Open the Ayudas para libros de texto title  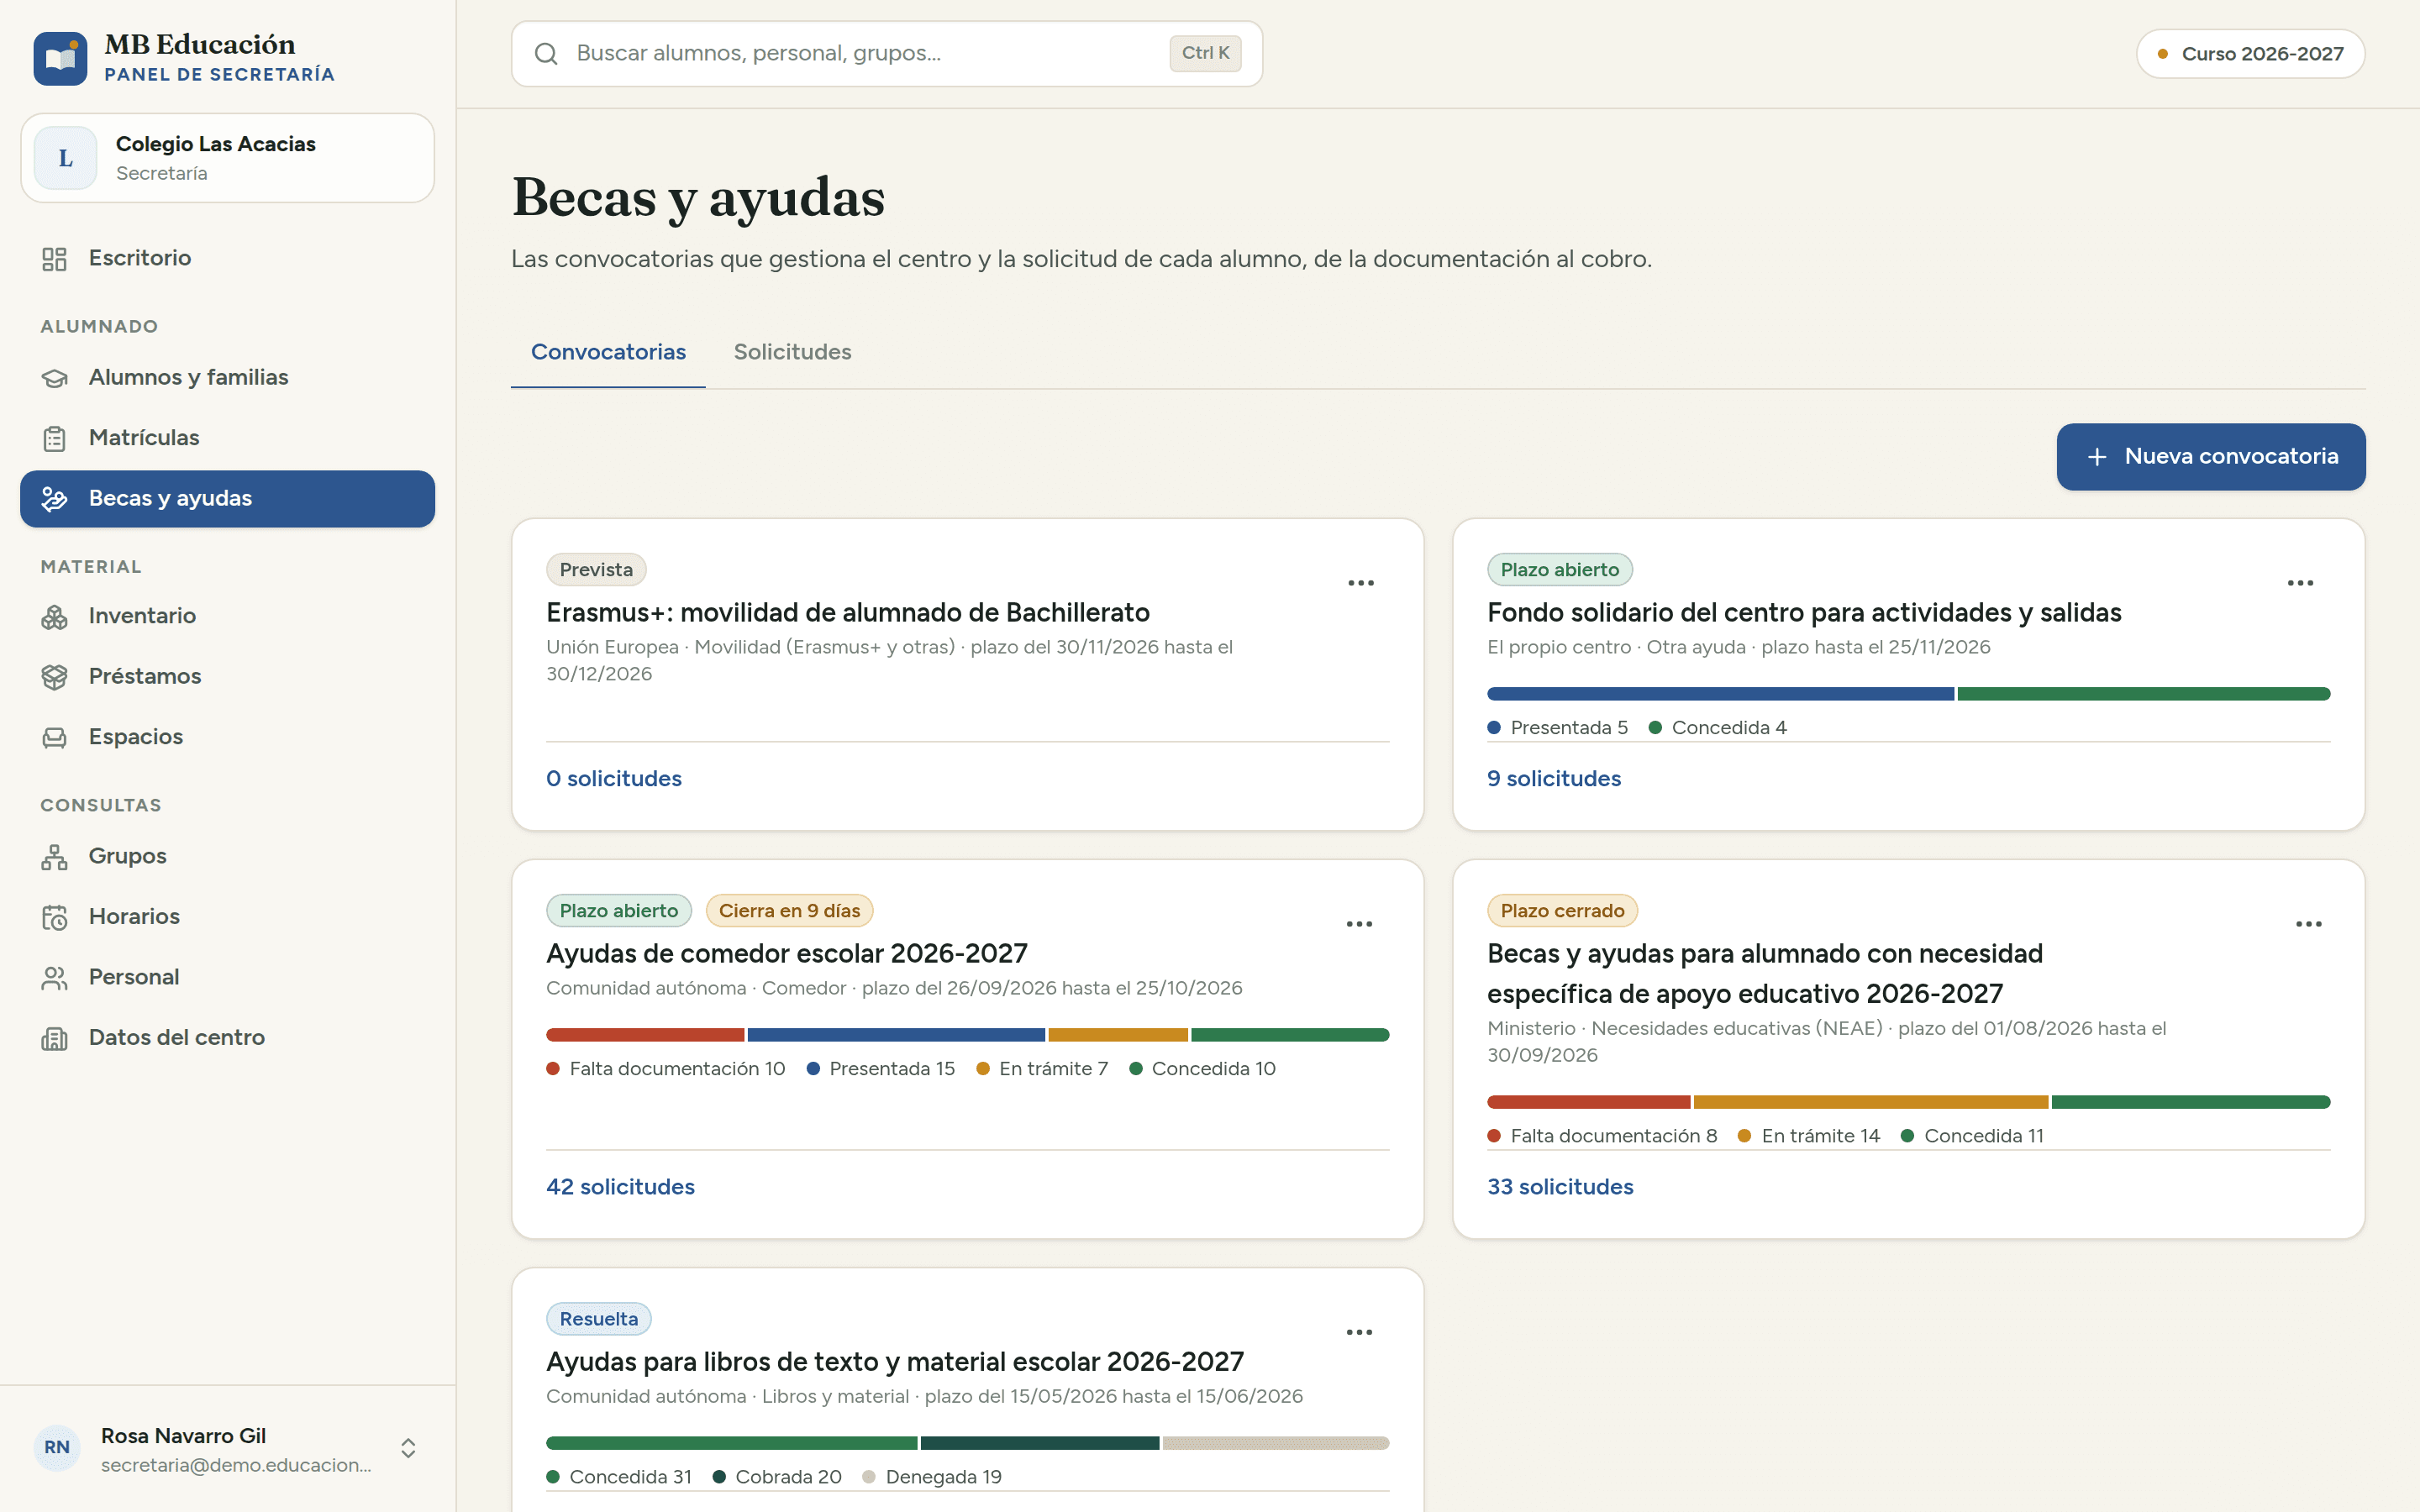pos(895,1362)
